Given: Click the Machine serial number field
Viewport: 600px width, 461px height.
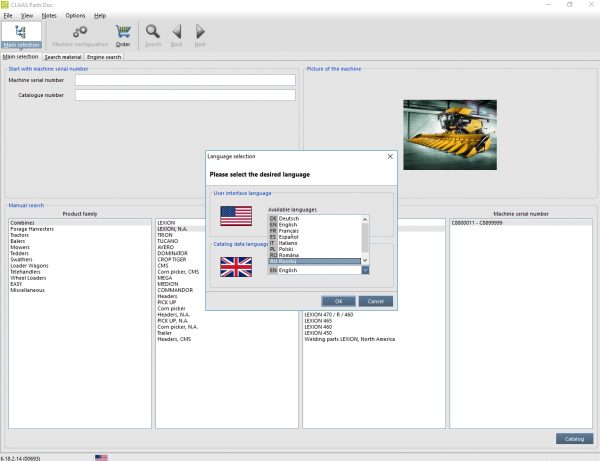Looking at the screenshot, I should click(x=185, y=80).
